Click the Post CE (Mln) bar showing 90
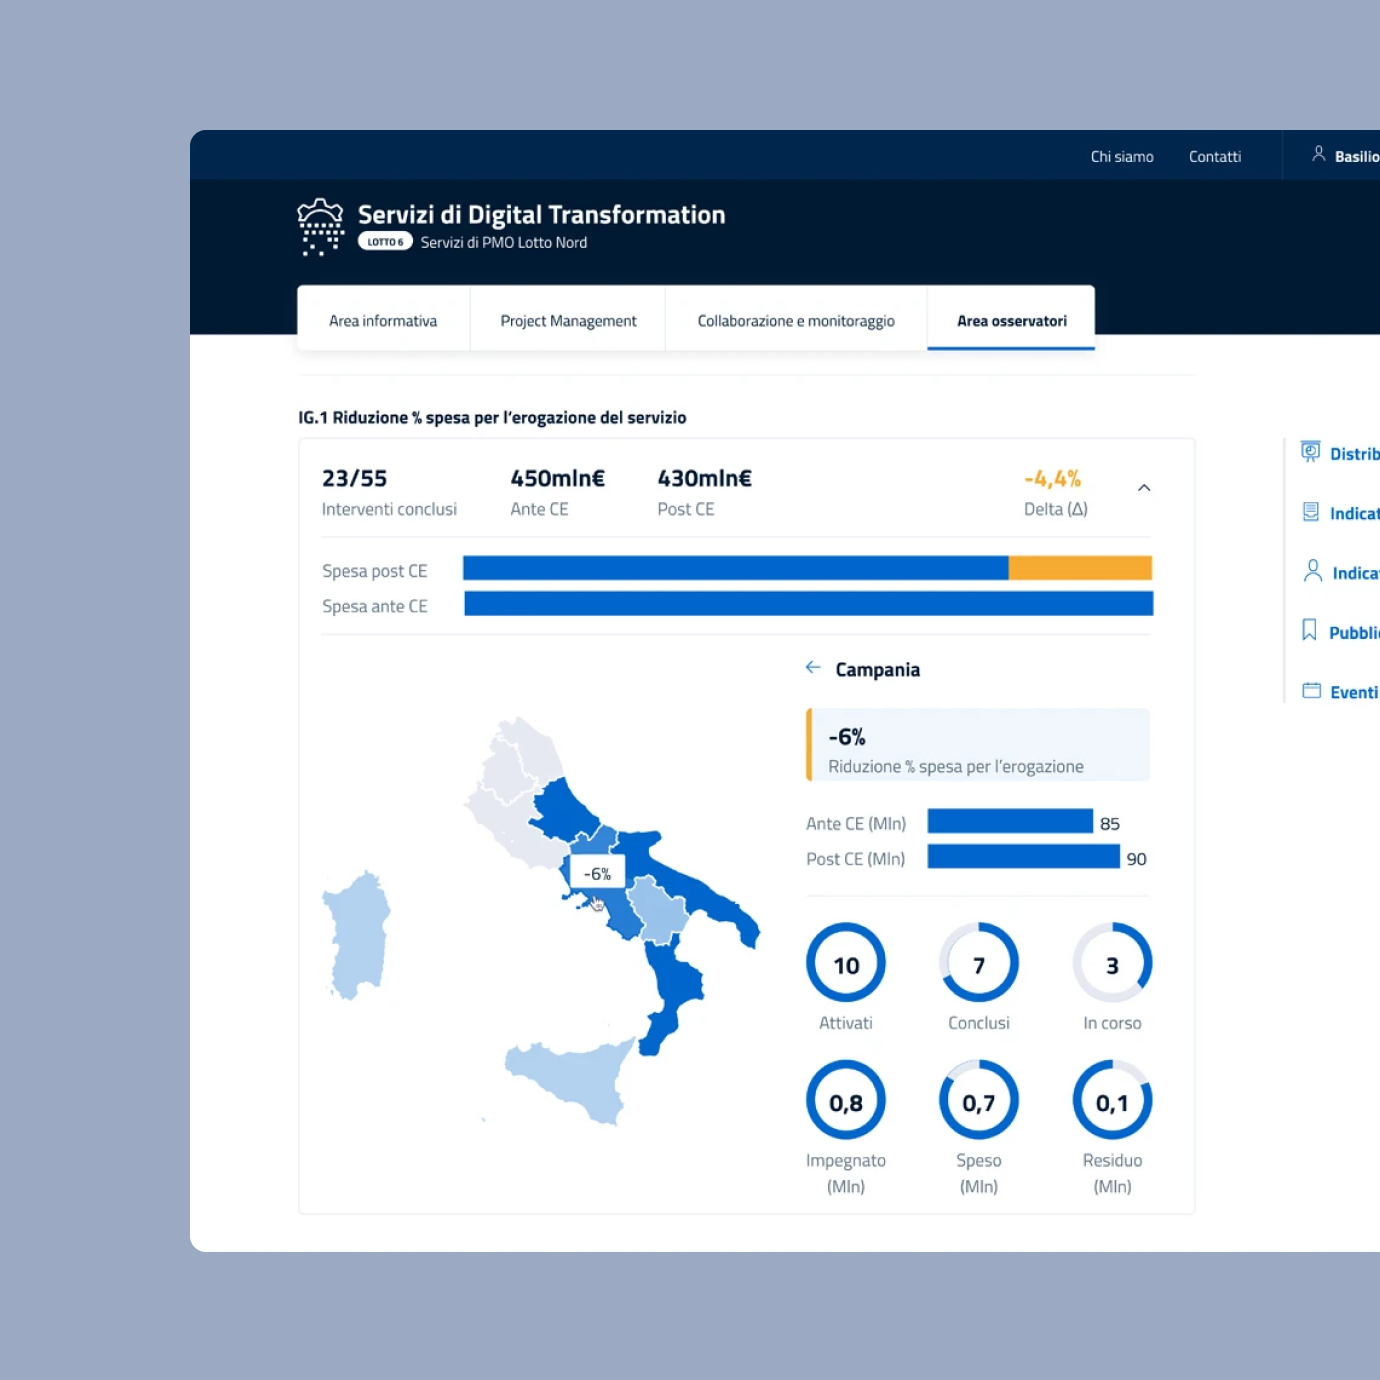This screenshot has width=1380, height=1380. [1023, 857]
